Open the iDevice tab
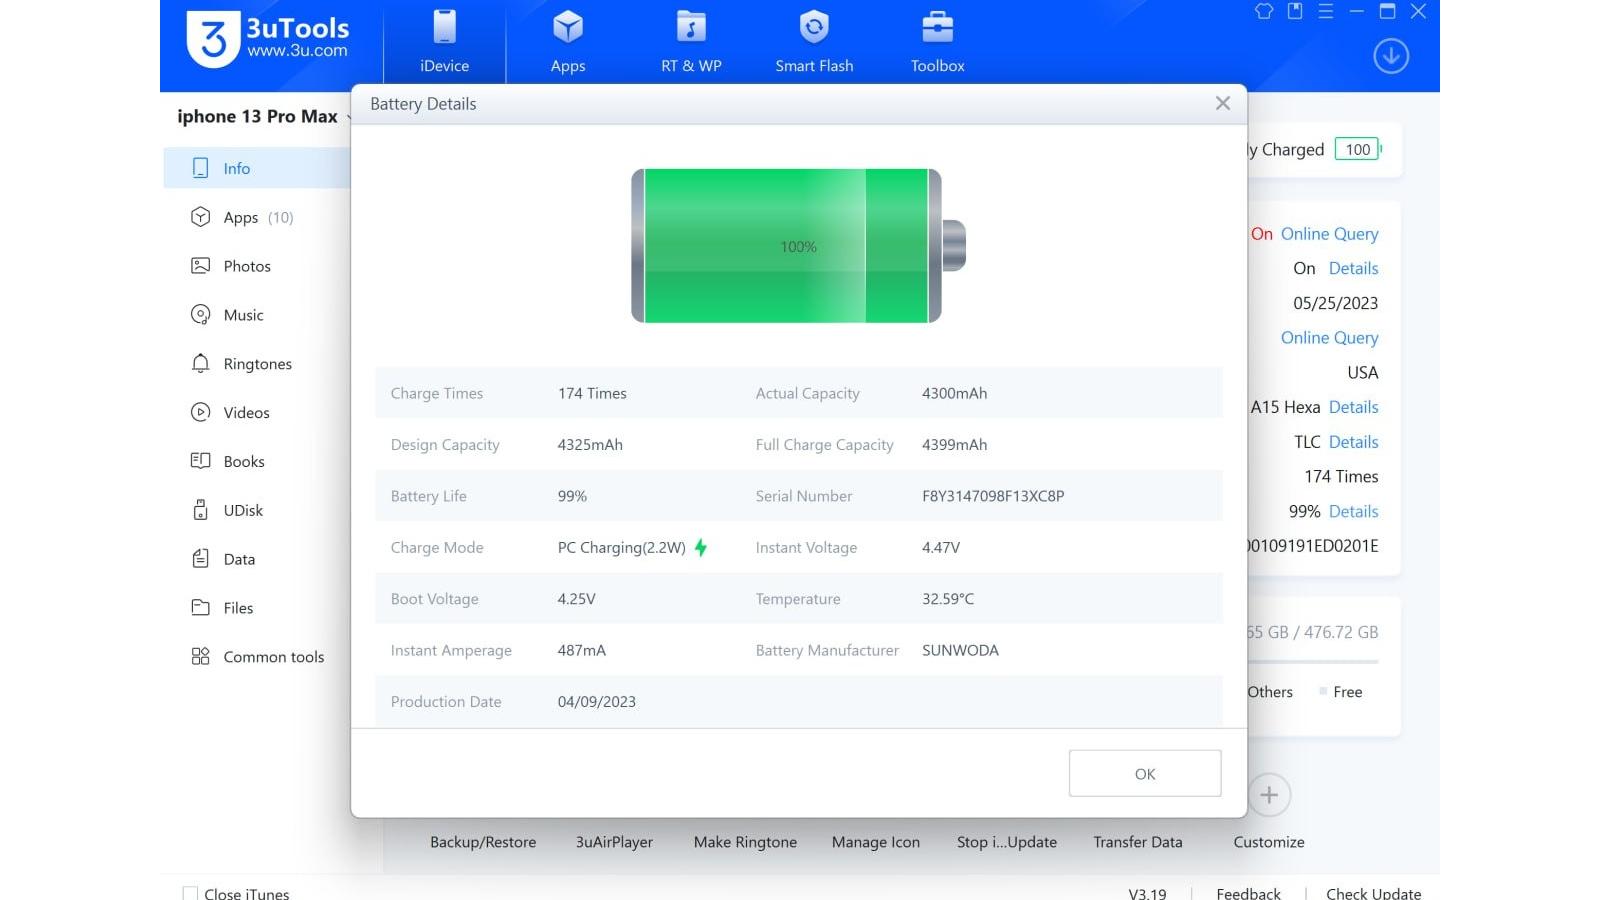 444,42
